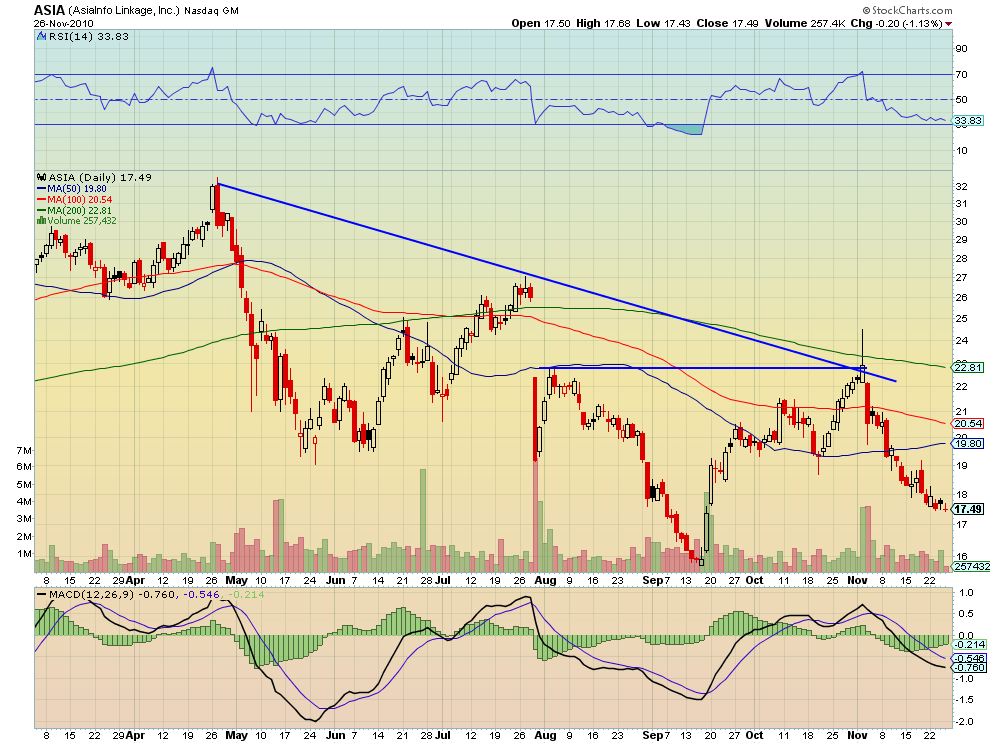The image size is (990, 744).
Task: Click the purple -0.546 signal value in MACD legend
Action: pyautogui.click(x=201, y=594)
